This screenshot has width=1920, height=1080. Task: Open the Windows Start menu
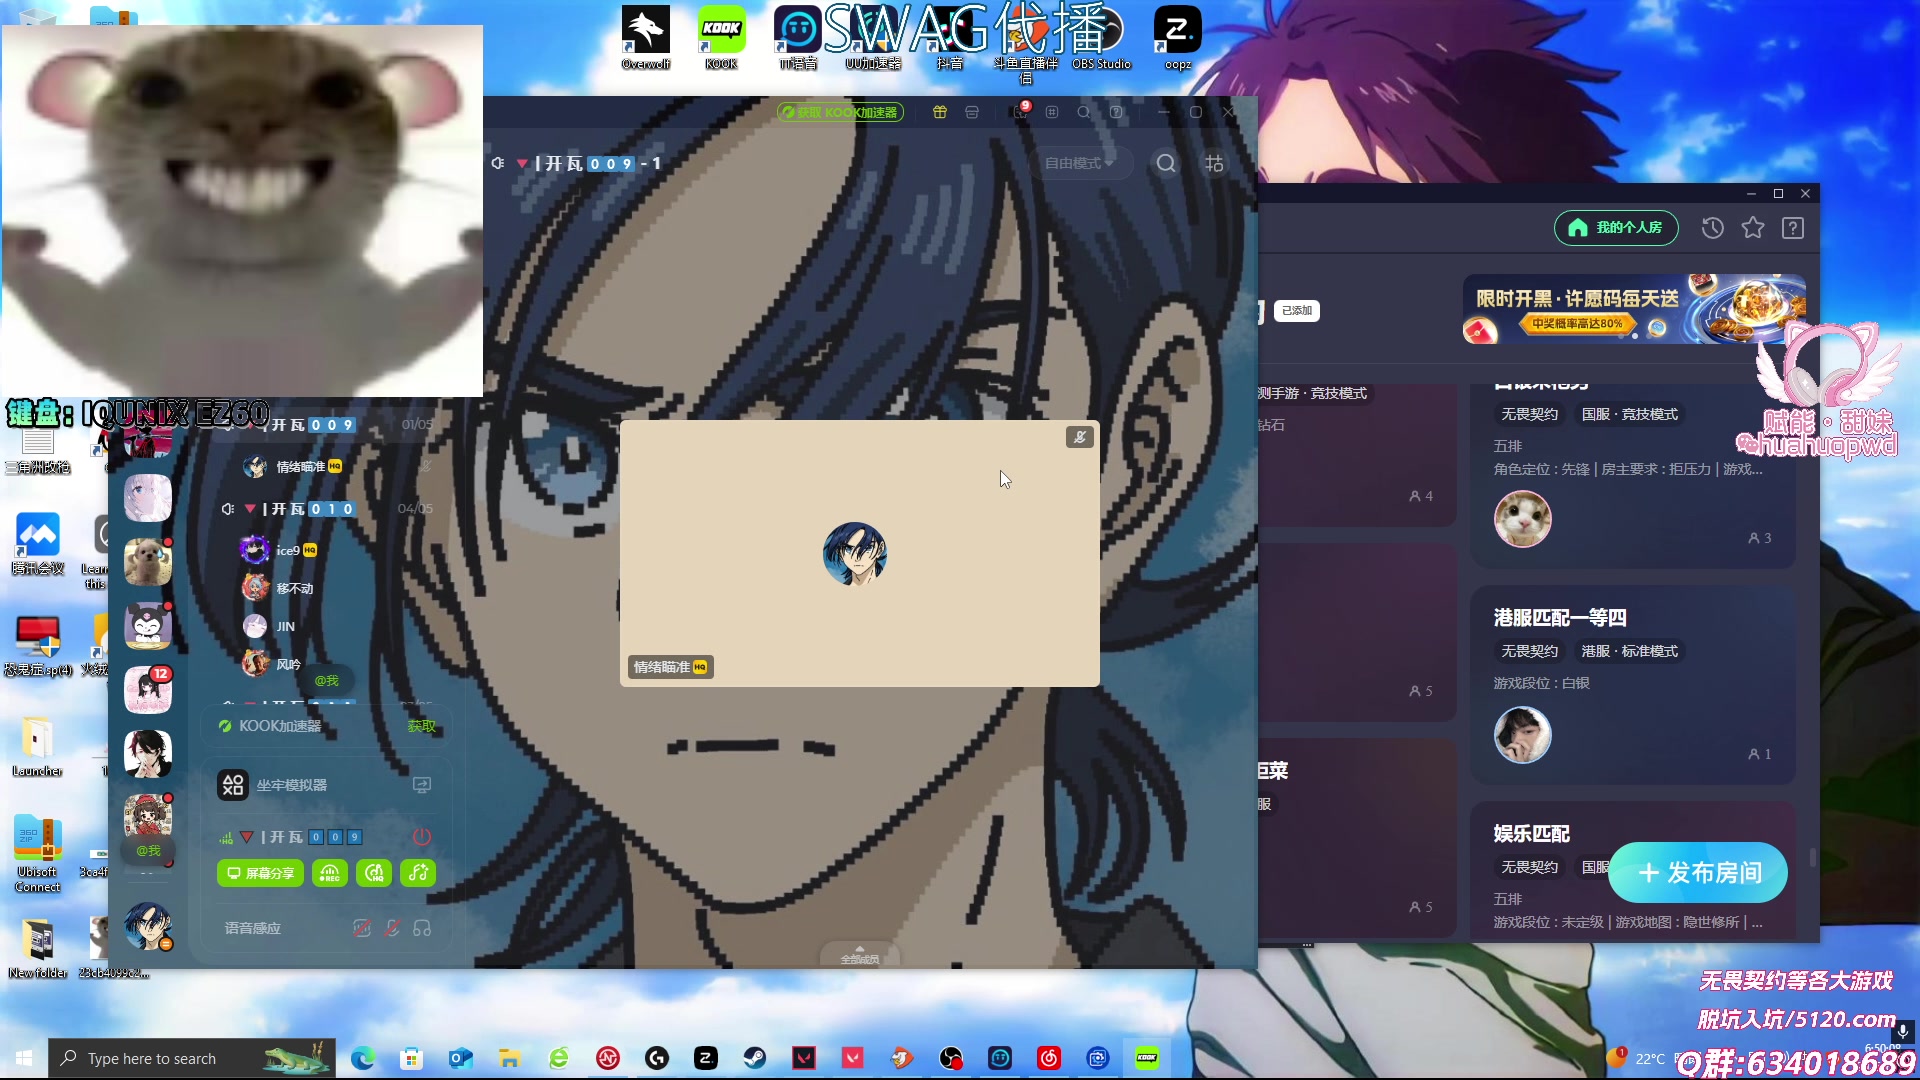click(x=24, y=1058)
